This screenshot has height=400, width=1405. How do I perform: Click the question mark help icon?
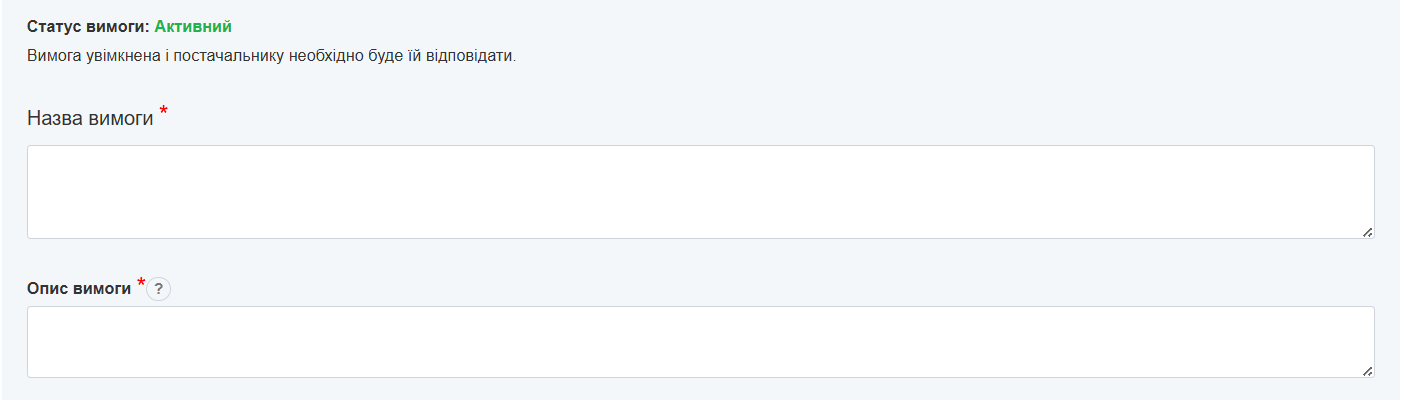pyautogui.click(x=159, y=289)
